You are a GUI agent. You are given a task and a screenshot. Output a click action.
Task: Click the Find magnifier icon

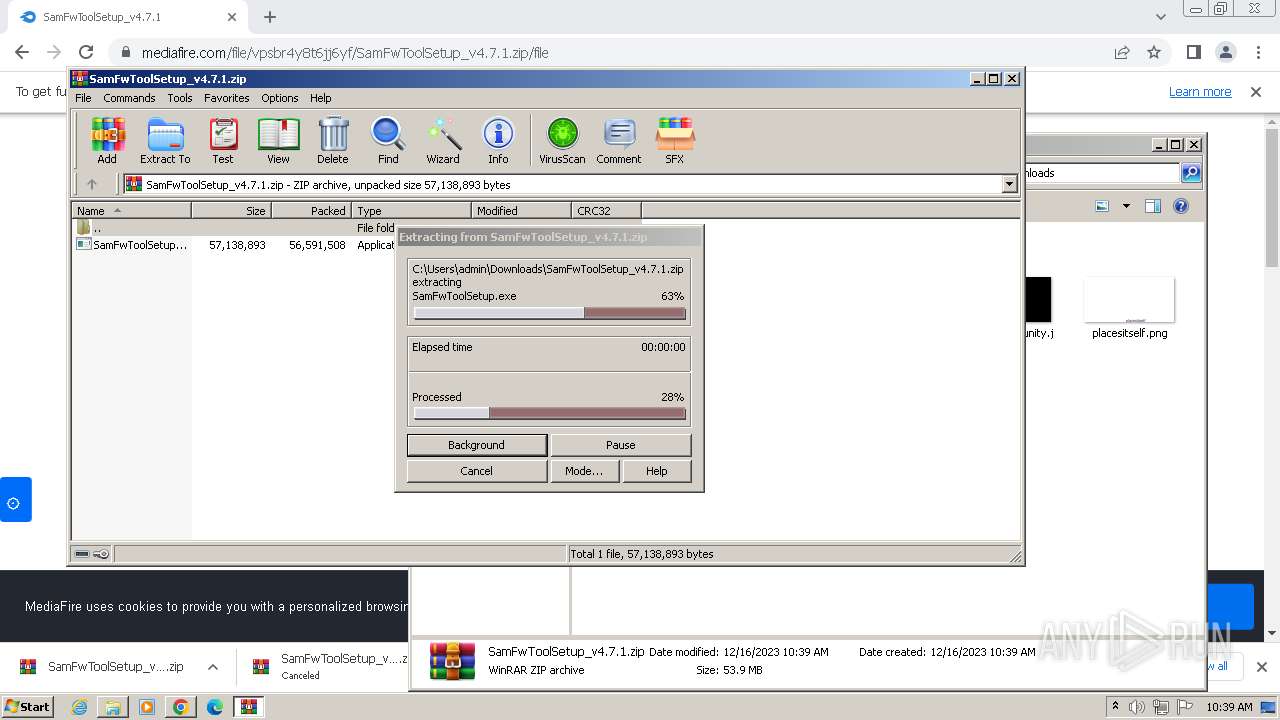coord(388,140)
